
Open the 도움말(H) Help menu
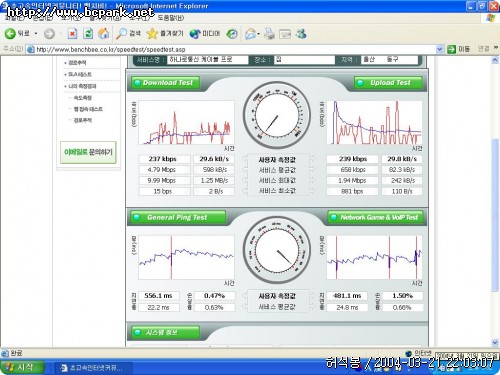click(171, 18)
